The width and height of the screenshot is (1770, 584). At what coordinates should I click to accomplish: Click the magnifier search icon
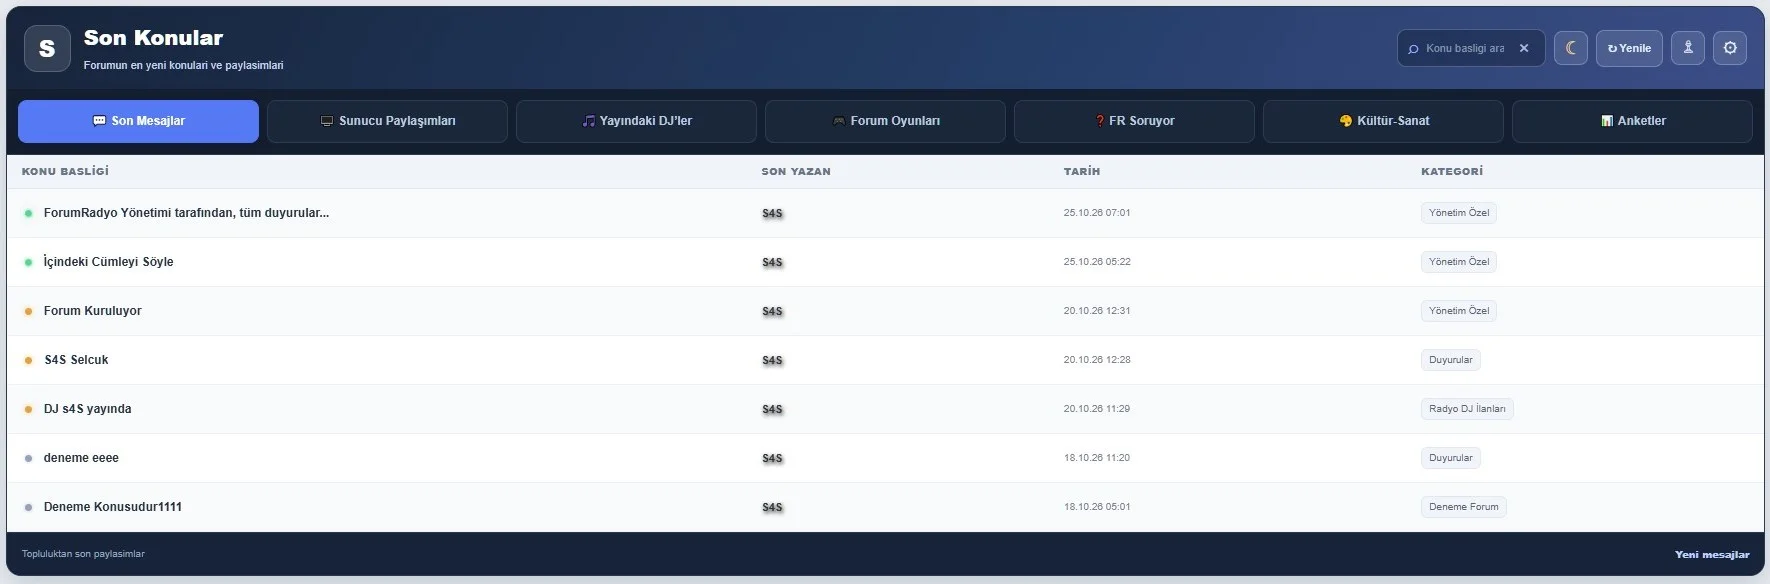[1413, 49]
